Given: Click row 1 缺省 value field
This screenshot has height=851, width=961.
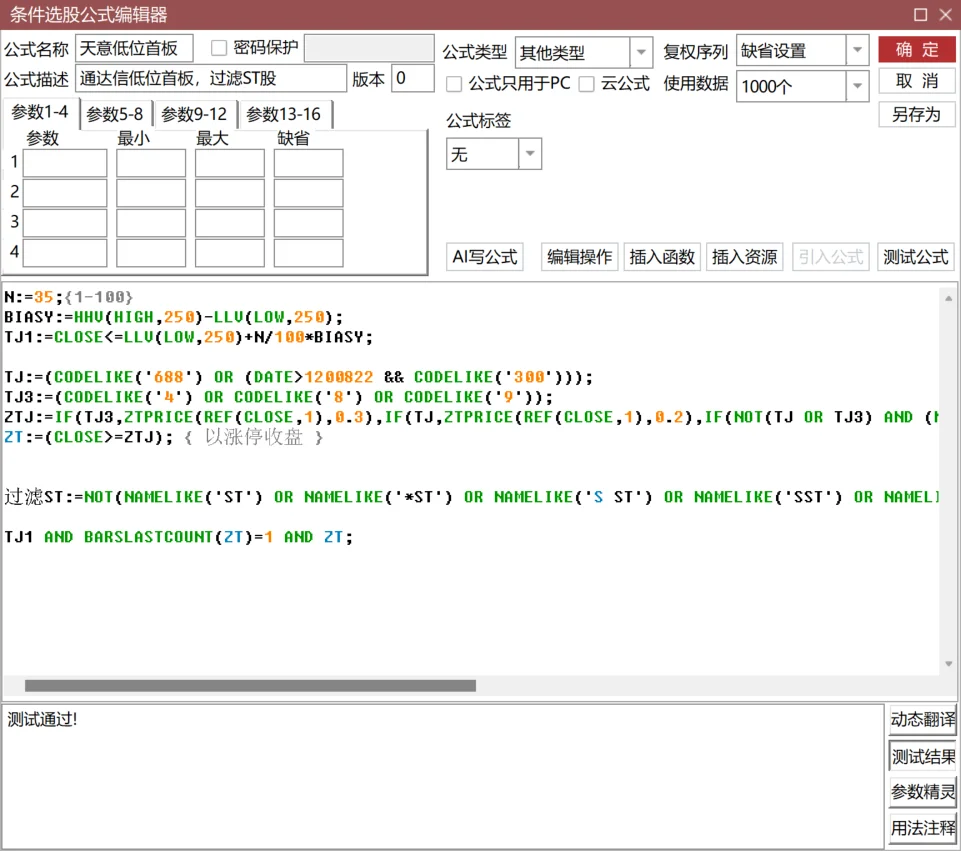Looking at the screenshot, I should pyautogui.click(x=308, y=163).
